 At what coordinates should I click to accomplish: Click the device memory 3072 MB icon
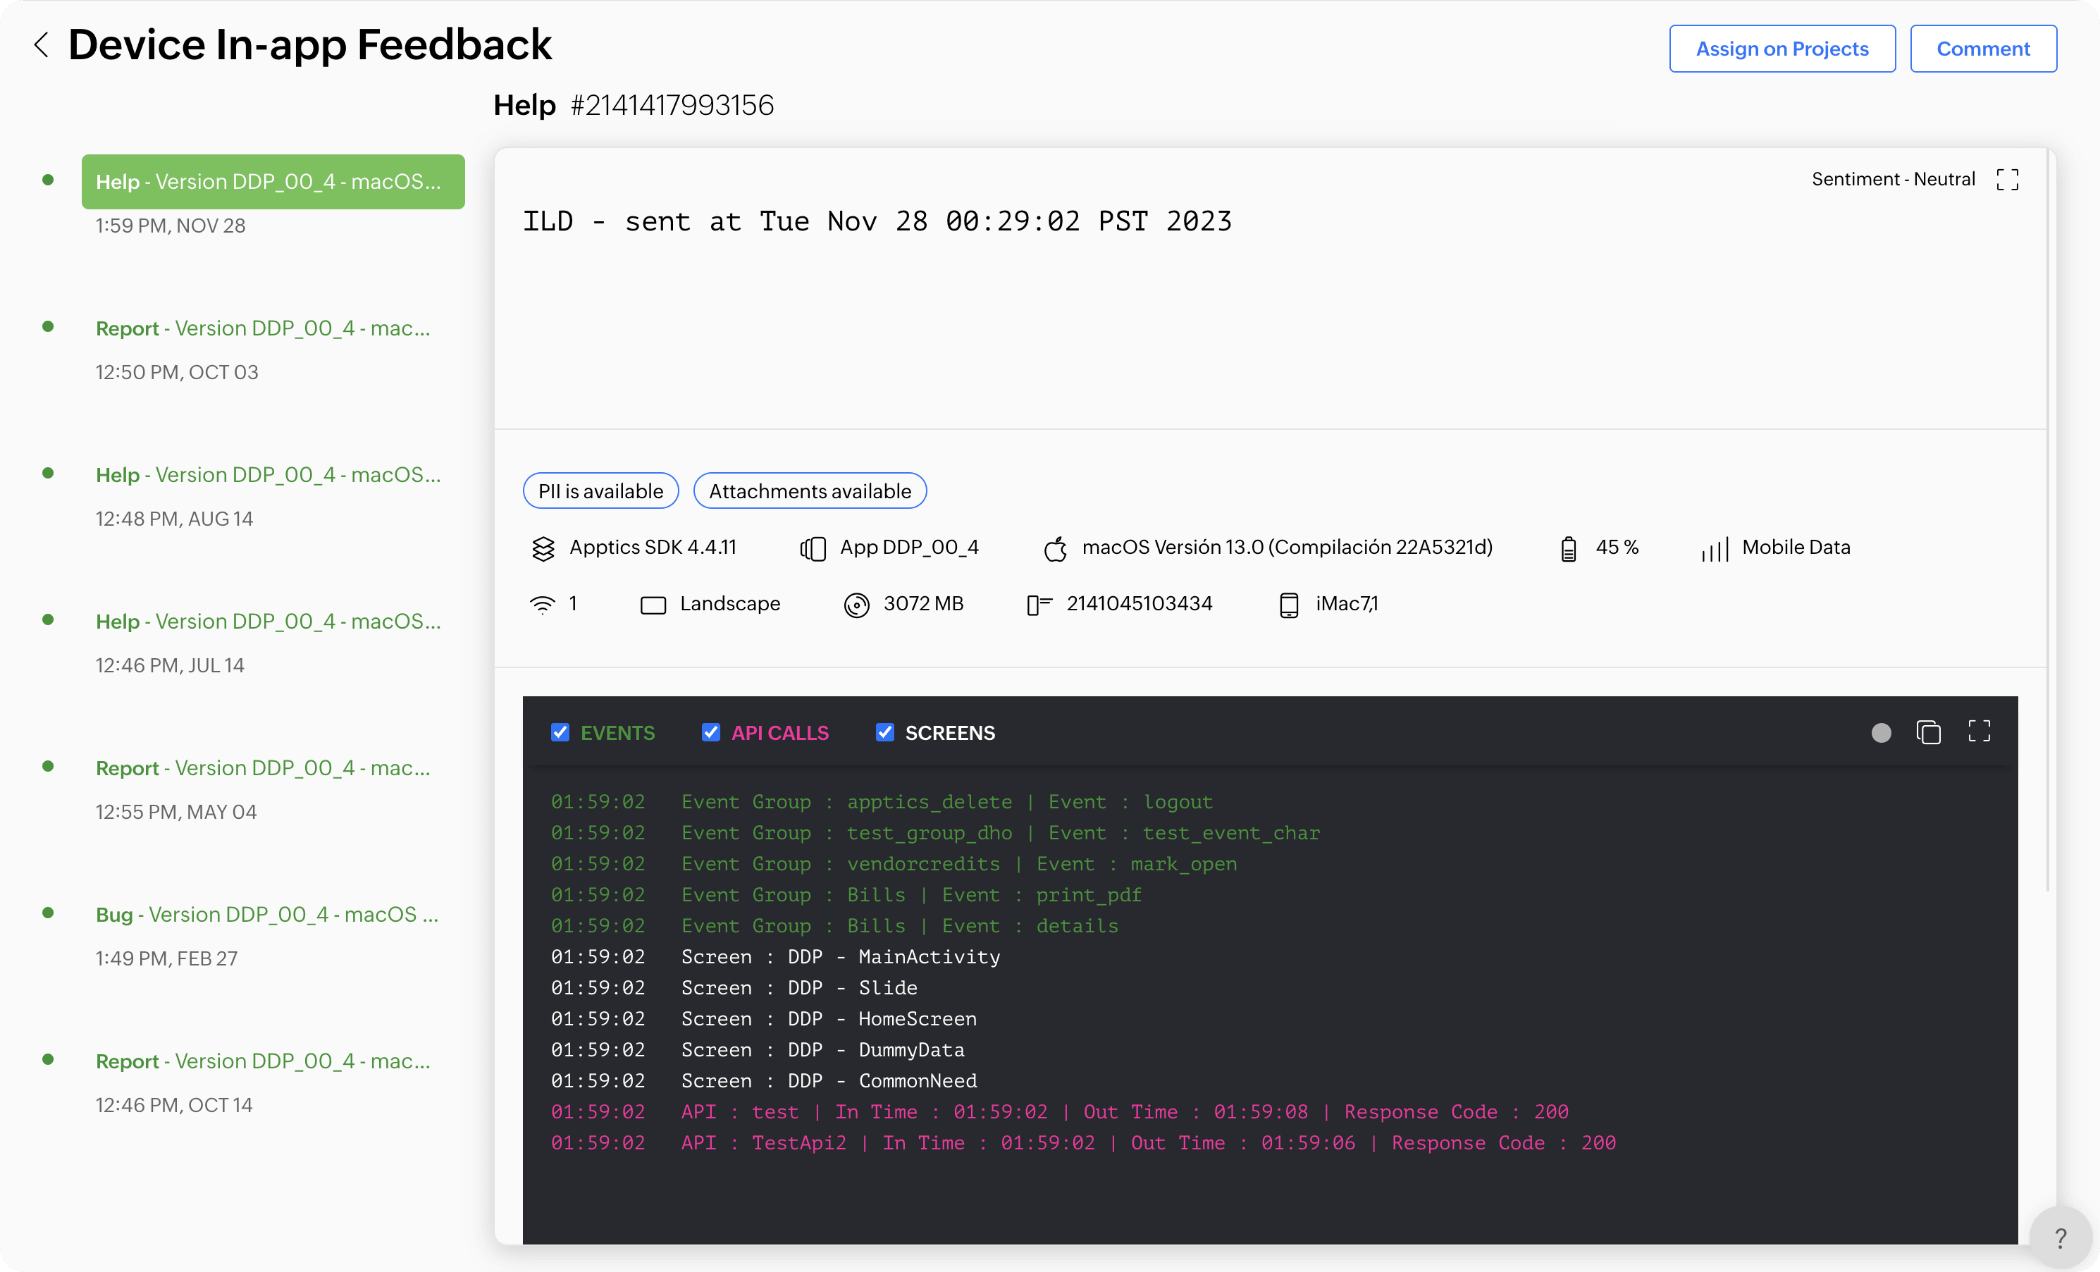coord(856,603)
